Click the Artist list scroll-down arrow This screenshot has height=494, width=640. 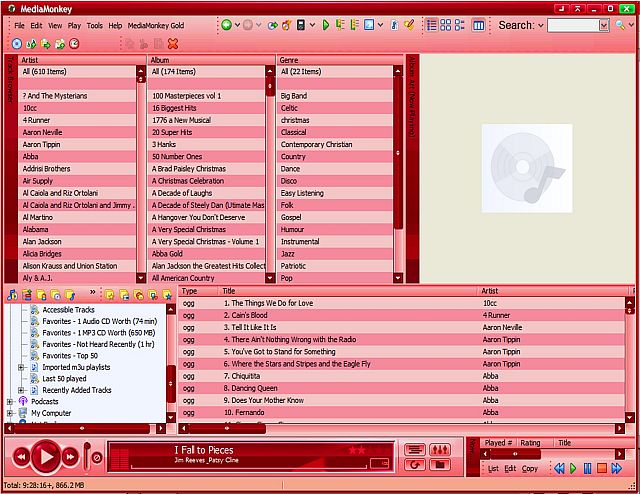[141, 278]
